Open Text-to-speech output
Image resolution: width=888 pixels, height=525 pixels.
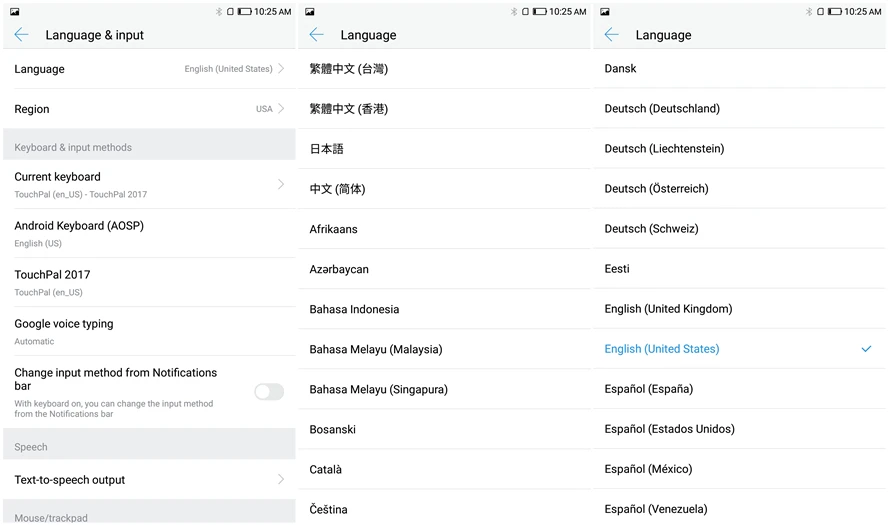click(149, 479)
